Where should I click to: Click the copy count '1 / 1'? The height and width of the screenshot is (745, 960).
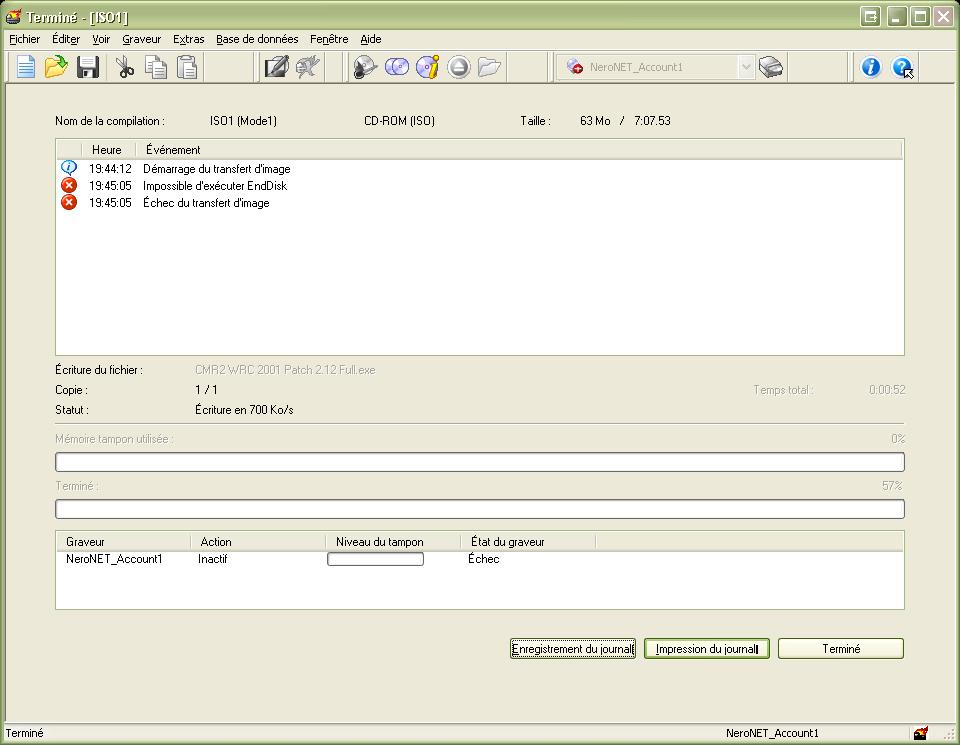(x=206, y=390)
